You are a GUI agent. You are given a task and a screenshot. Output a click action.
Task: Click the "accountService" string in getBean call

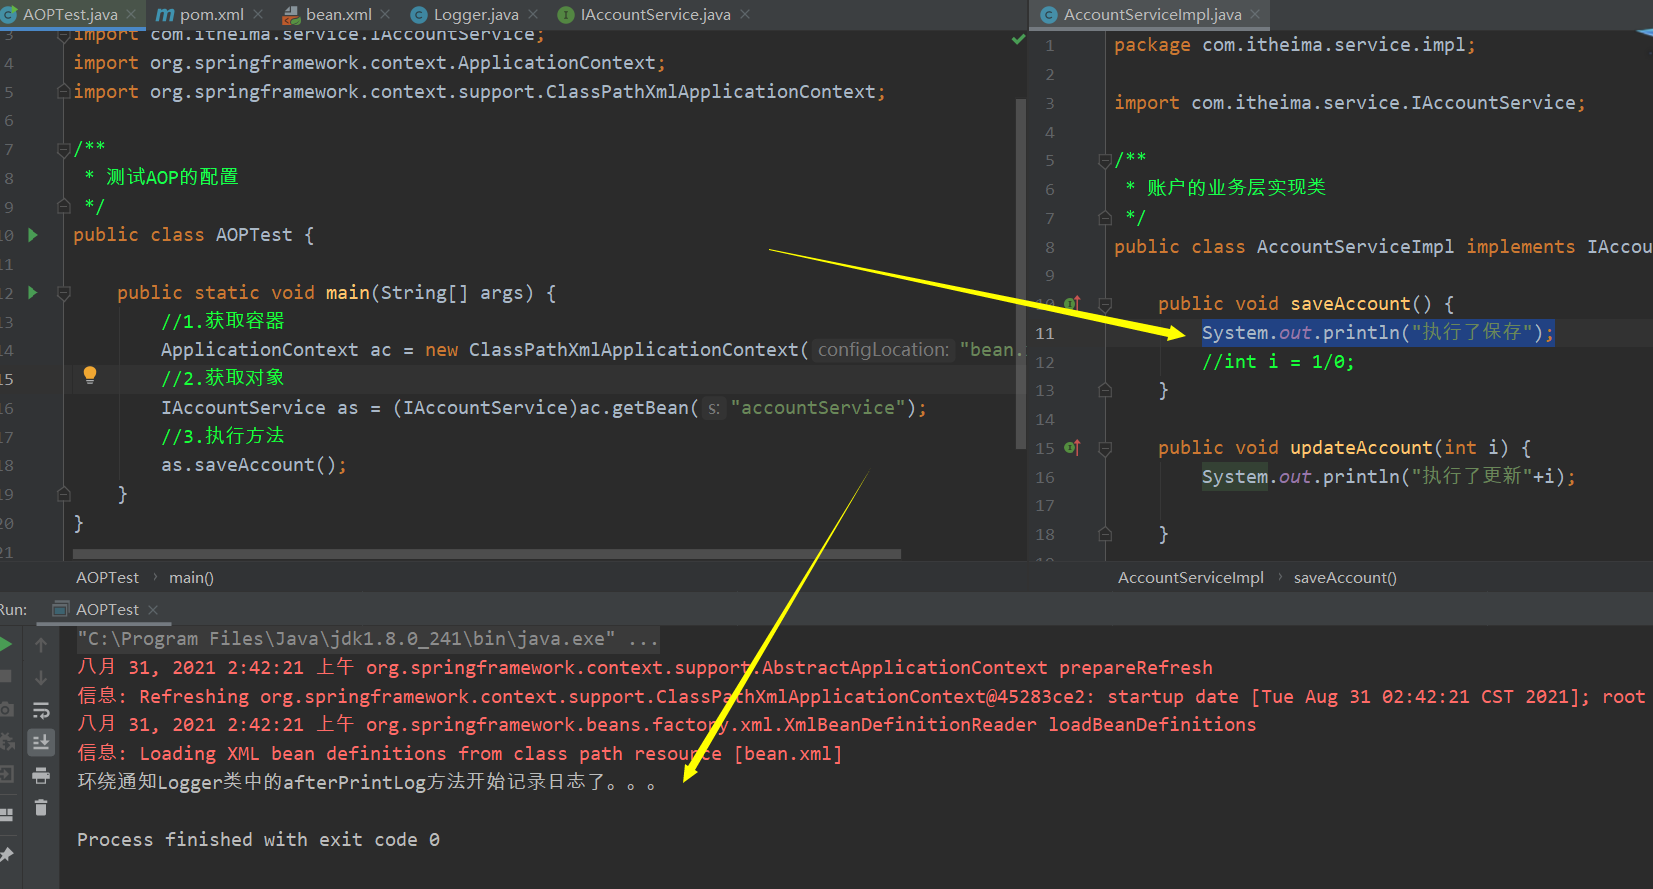tap(818, 407)
